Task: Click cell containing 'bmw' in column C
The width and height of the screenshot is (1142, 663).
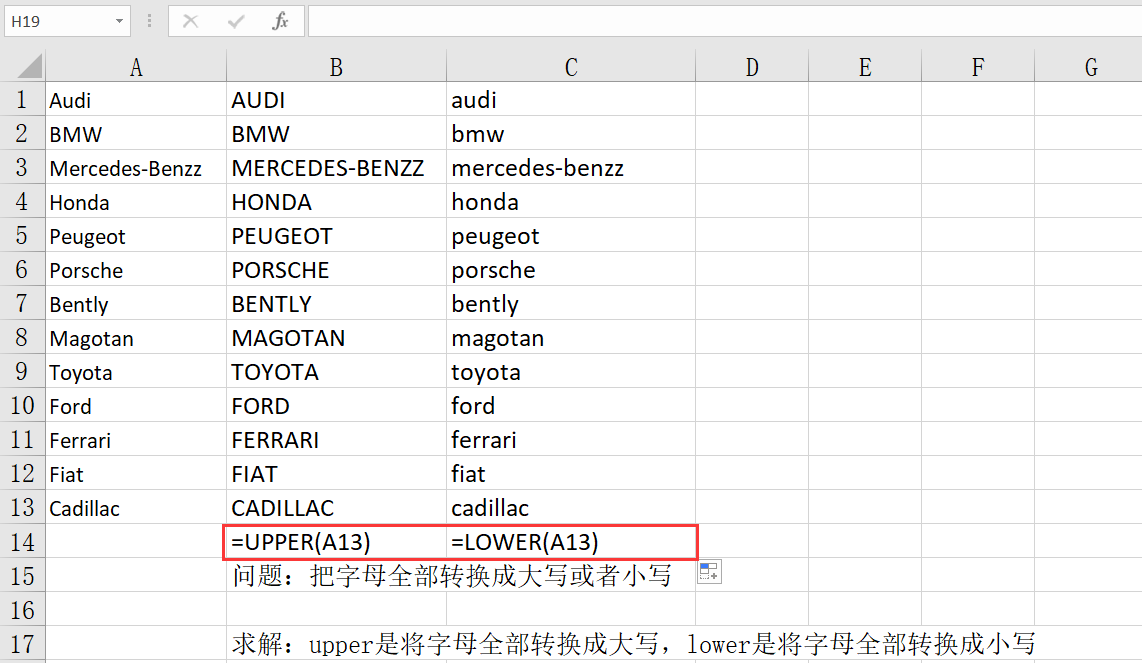Action: point(571,133)
